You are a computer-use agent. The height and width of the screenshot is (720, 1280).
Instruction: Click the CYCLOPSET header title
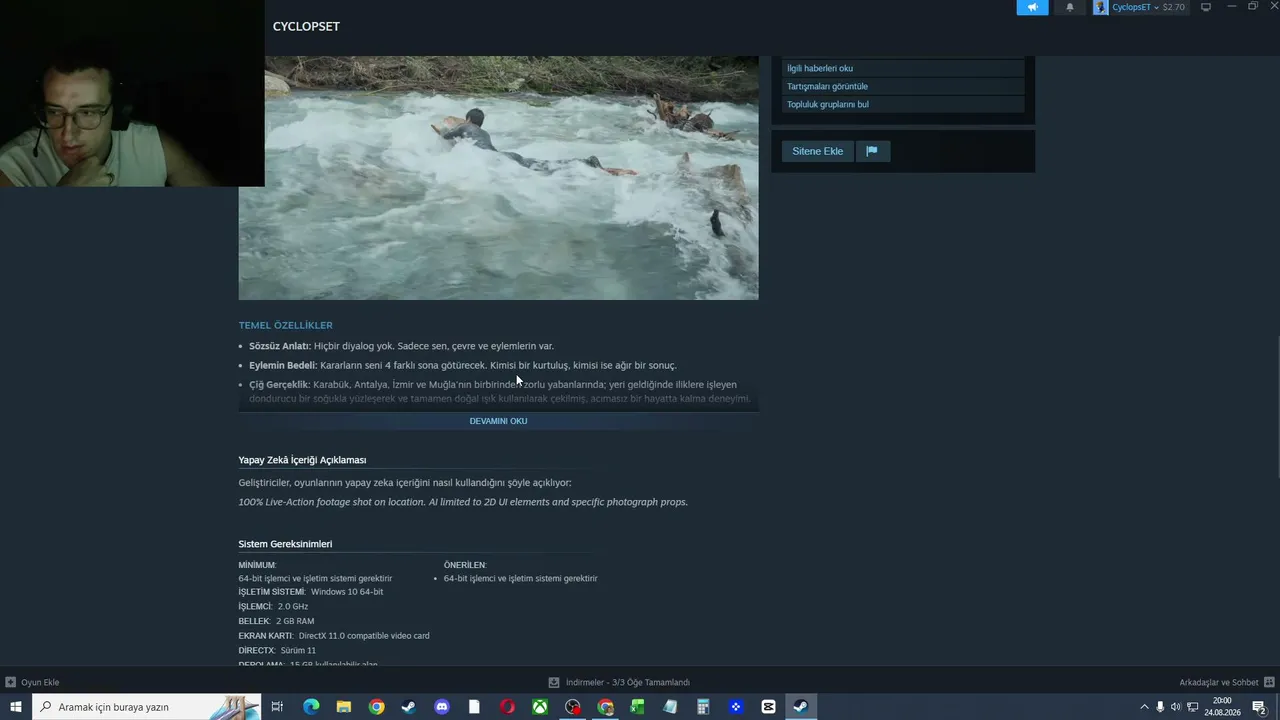click(x=306, y=26)
